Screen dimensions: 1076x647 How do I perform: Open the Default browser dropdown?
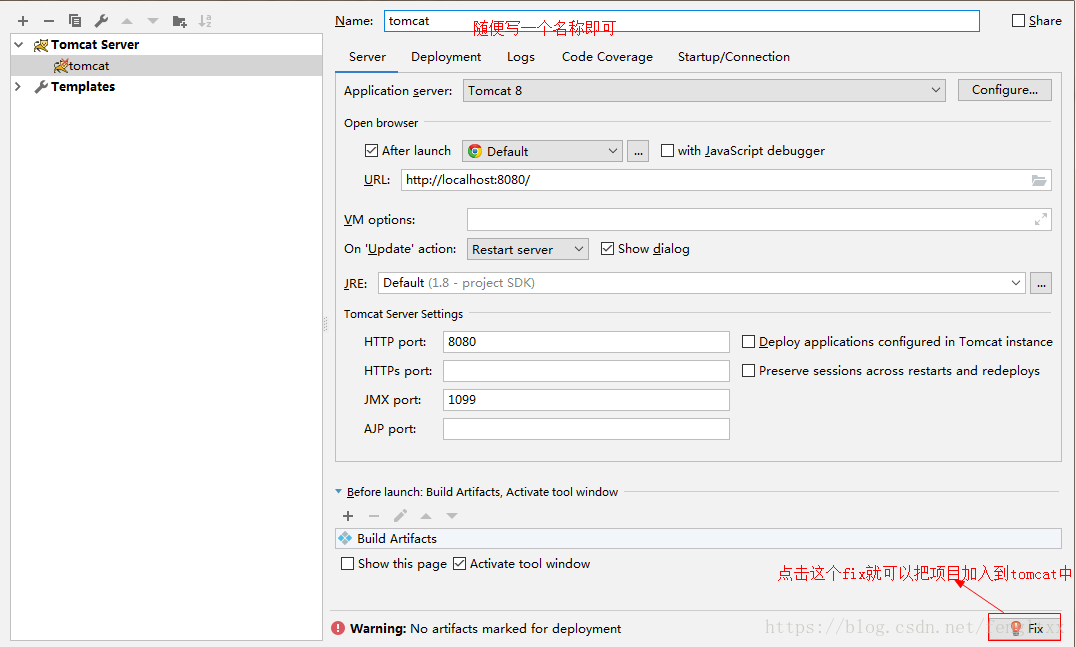[542, 151]
